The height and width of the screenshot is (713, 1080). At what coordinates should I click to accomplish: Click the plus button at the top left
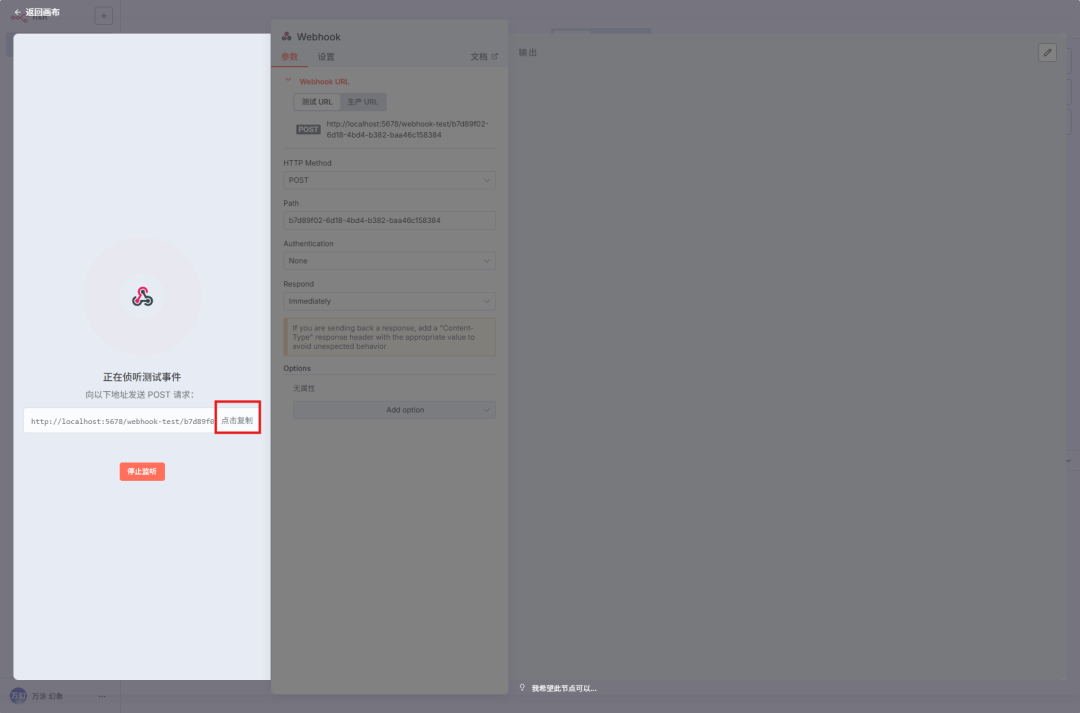coord(104,16)
